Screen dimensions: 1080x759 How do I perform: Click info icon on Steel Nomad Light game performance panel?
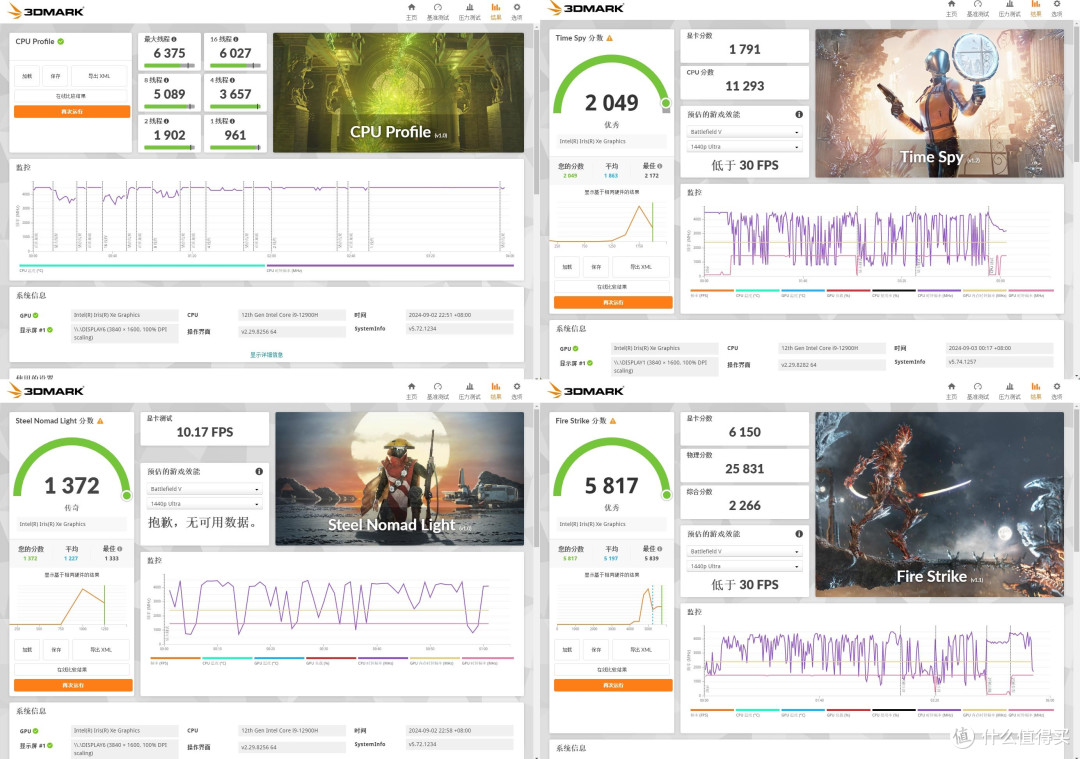pyautogui.click(x=259, y=472)
